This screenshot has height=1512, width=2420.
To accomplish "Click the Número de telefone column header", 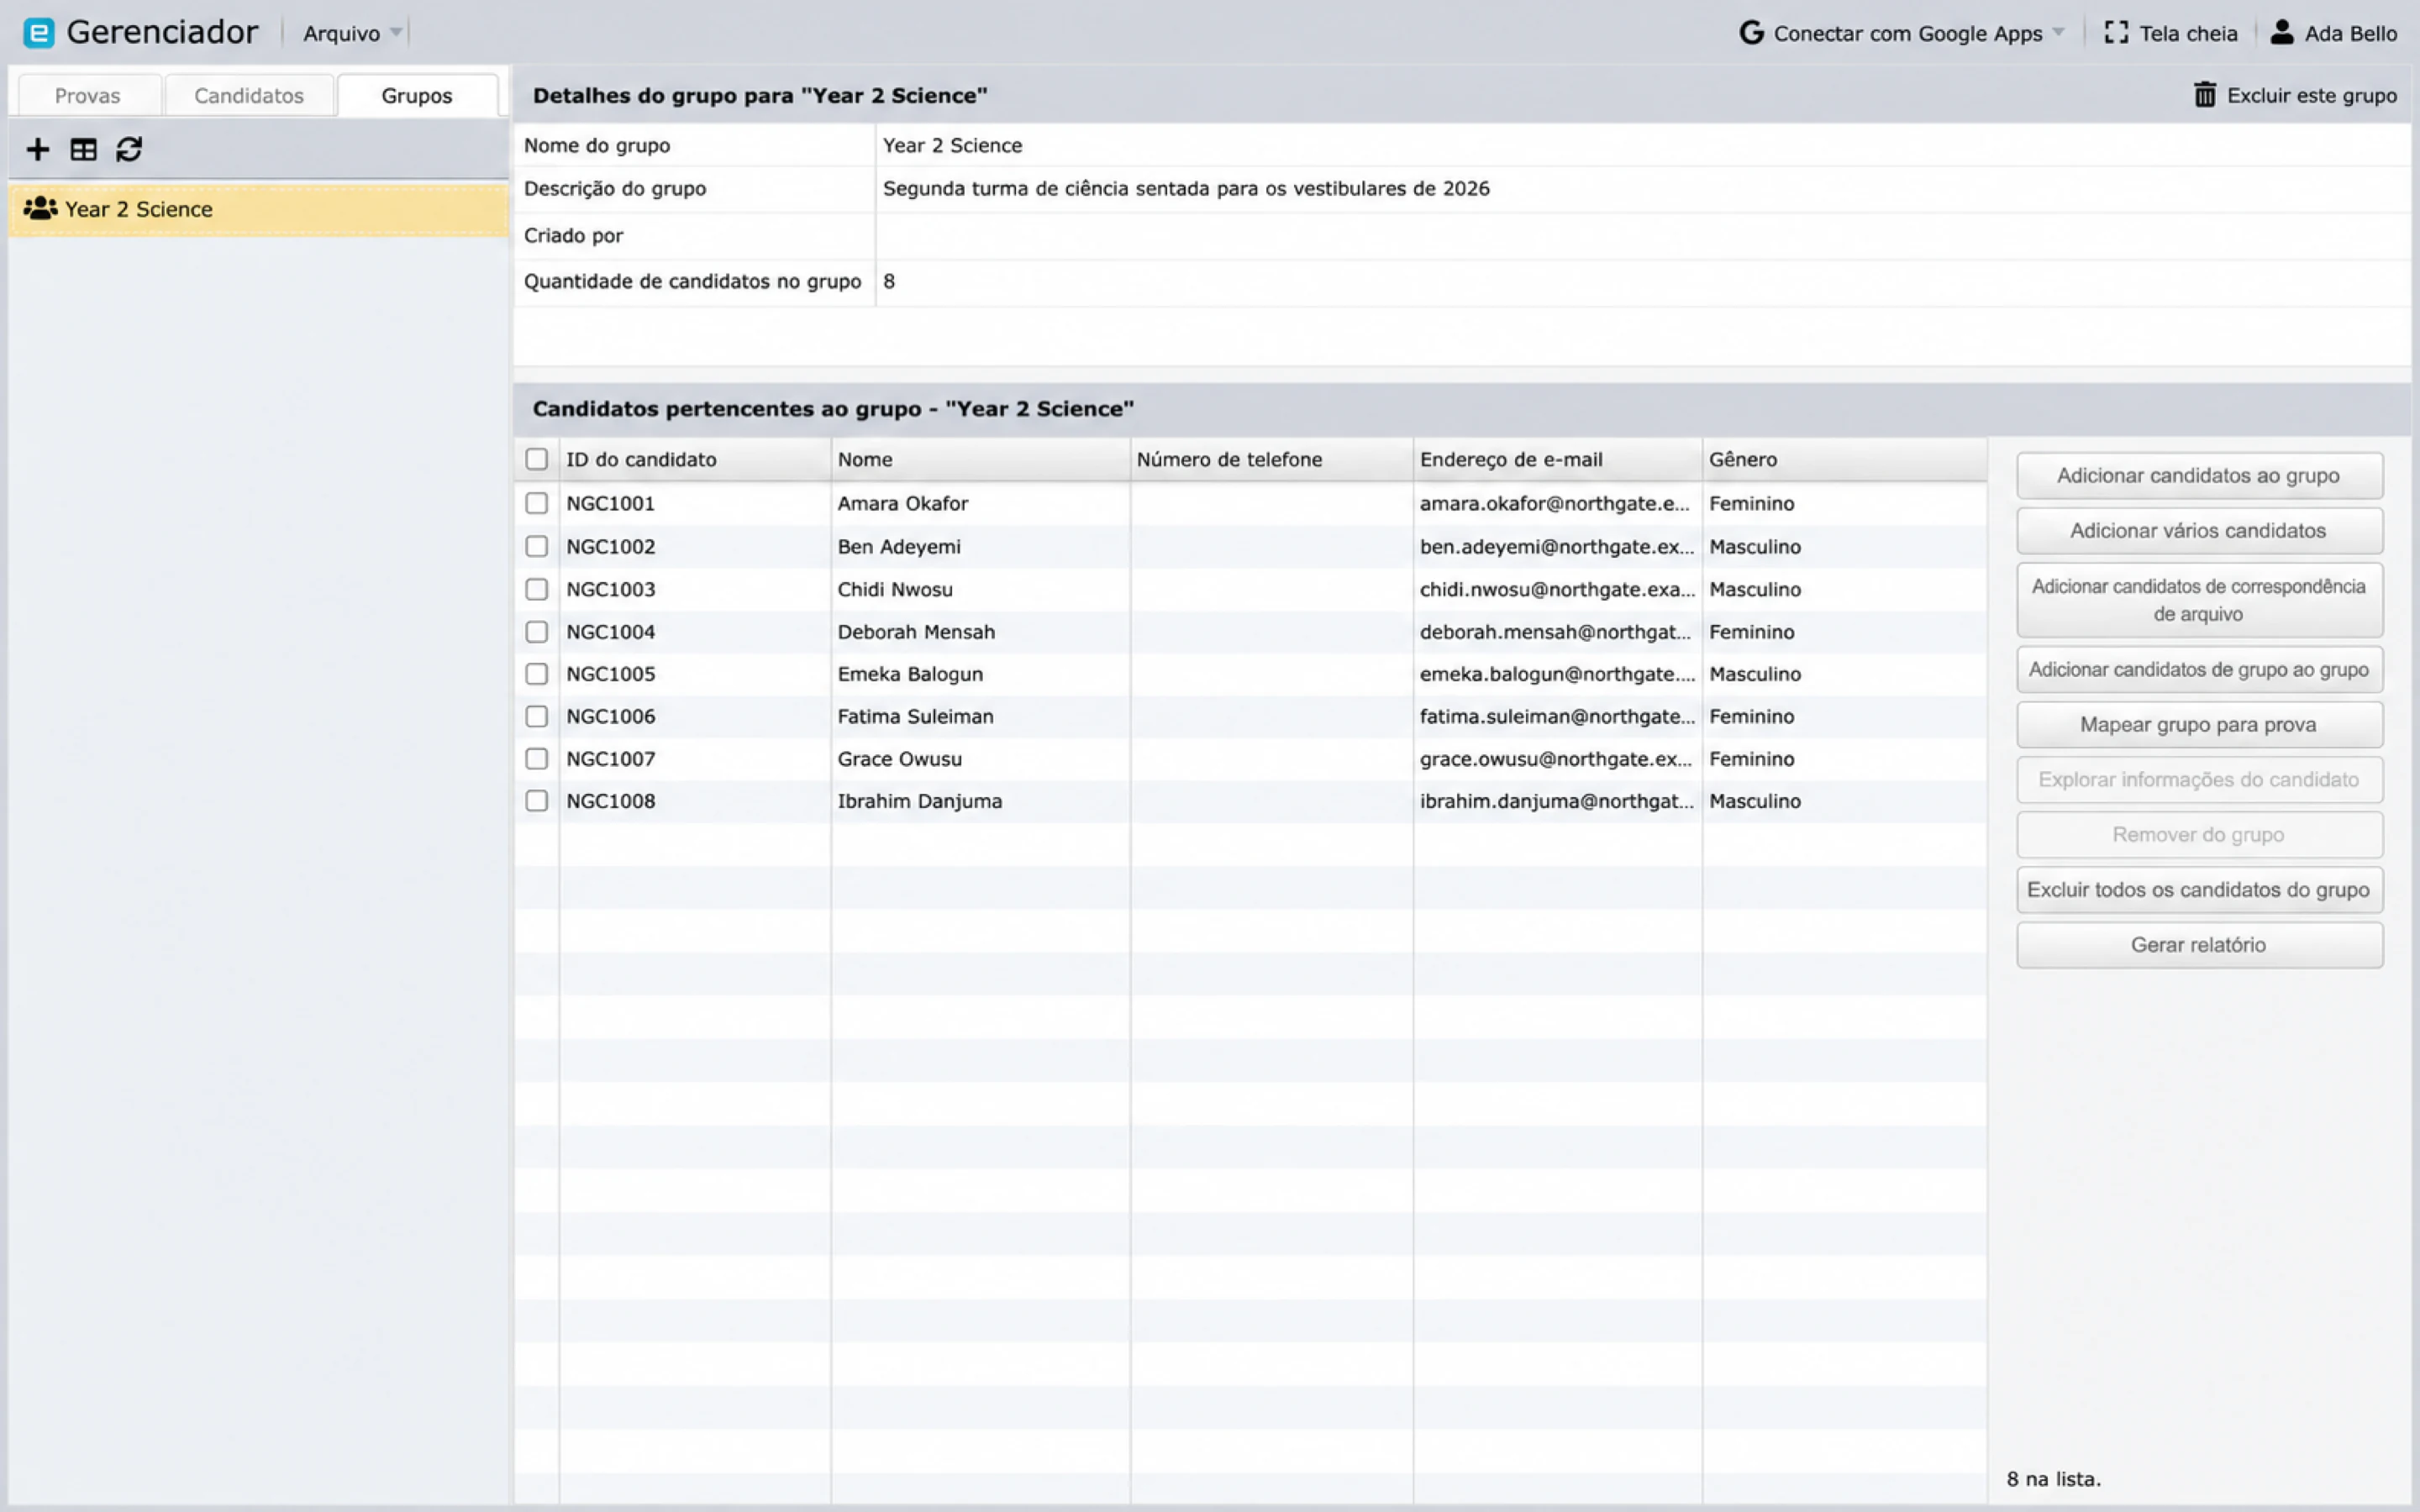I will pos(1271,459).
